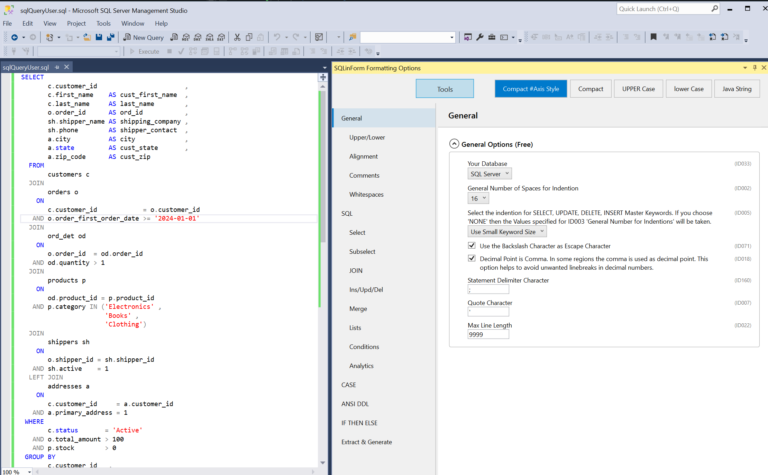768x475 pixels.
Task: Click the DAX Query icon
Action: point(221,37)
